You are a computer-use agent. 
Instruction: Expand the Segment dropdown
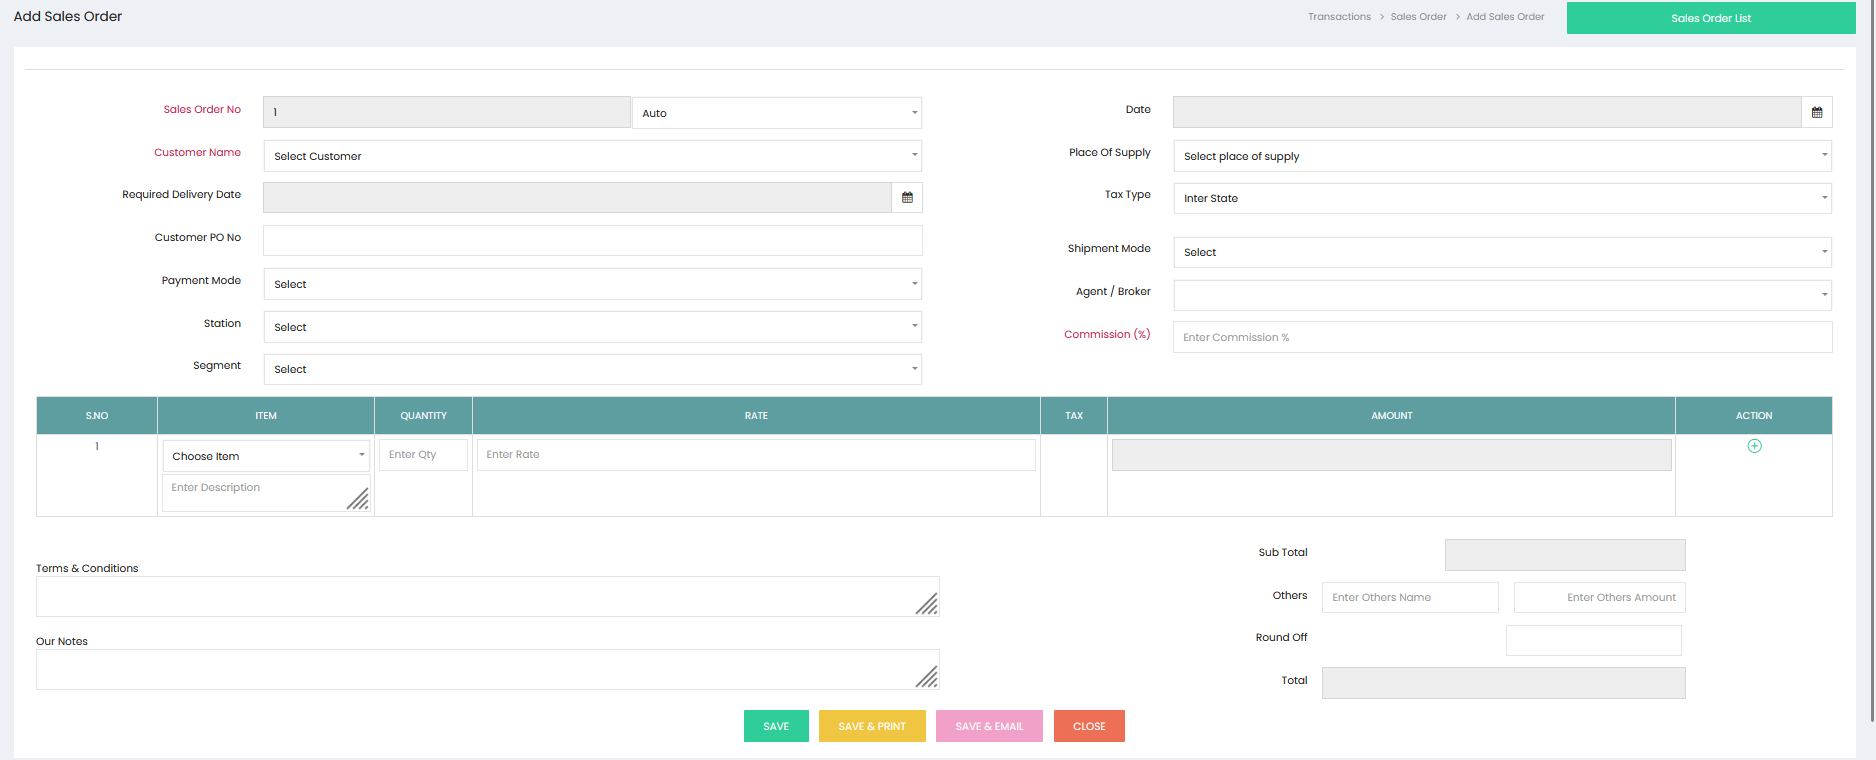click(592, 369)
